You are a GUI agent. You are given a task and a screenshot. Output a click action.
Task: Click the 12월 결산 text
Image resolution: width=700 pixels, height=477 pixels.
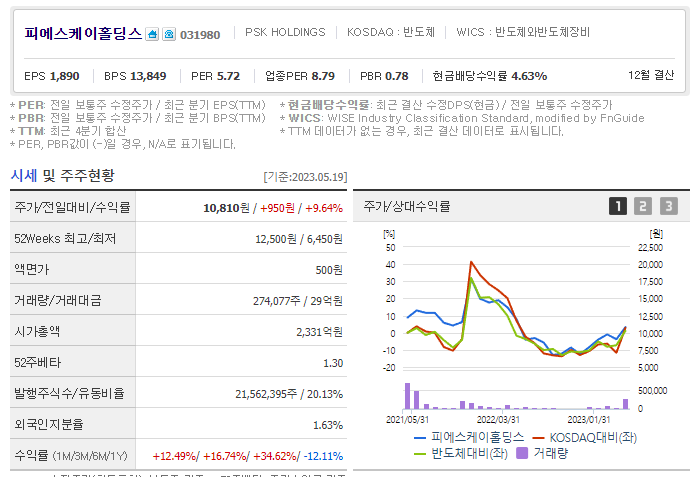[x=651, y=75]
